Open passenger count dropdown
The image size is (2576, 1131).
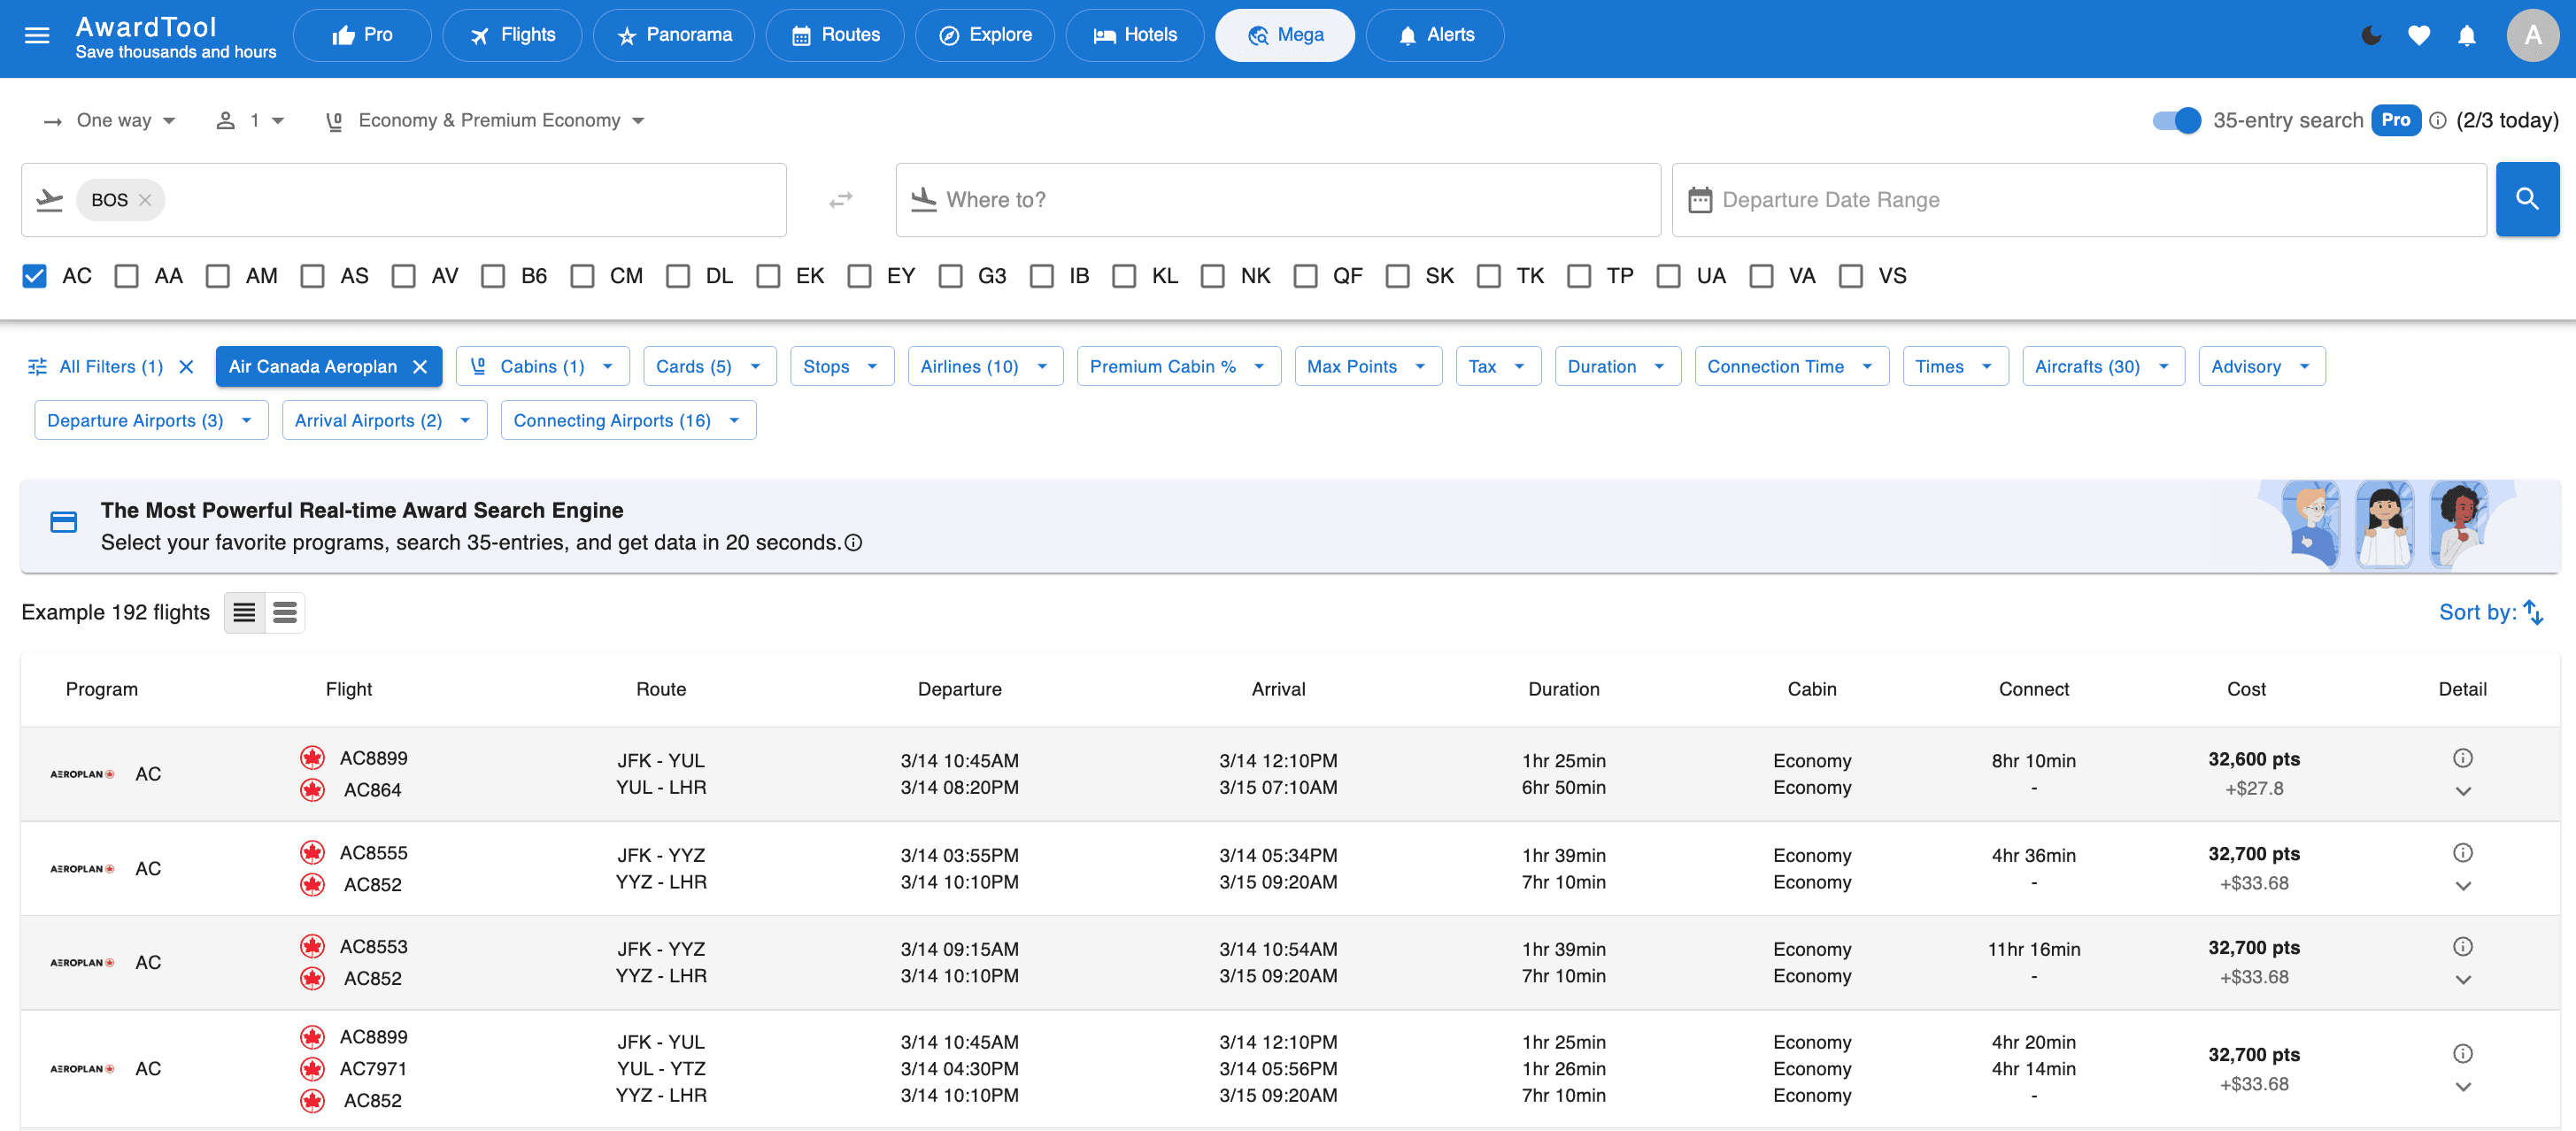pos(251,121)
